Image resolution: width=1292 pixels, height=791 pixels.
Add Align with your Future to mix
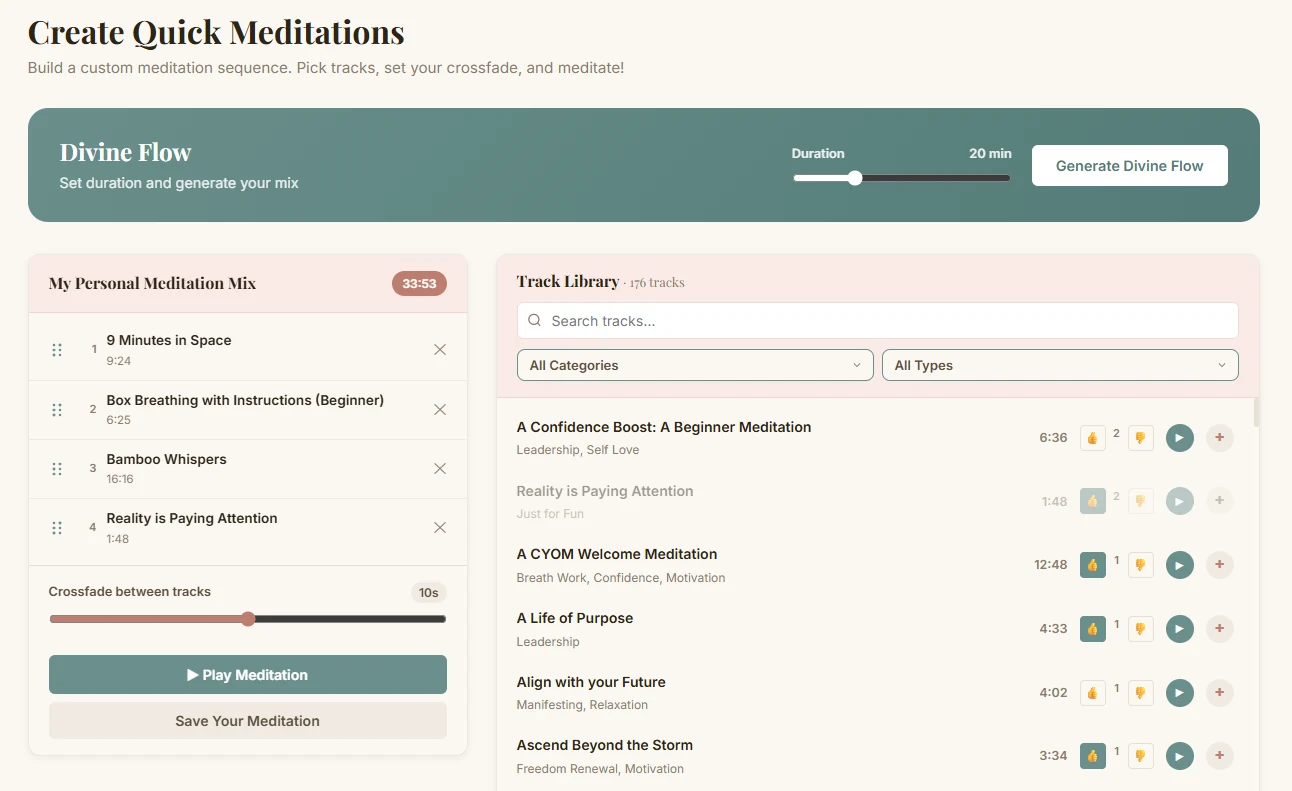pos(1219,692)
